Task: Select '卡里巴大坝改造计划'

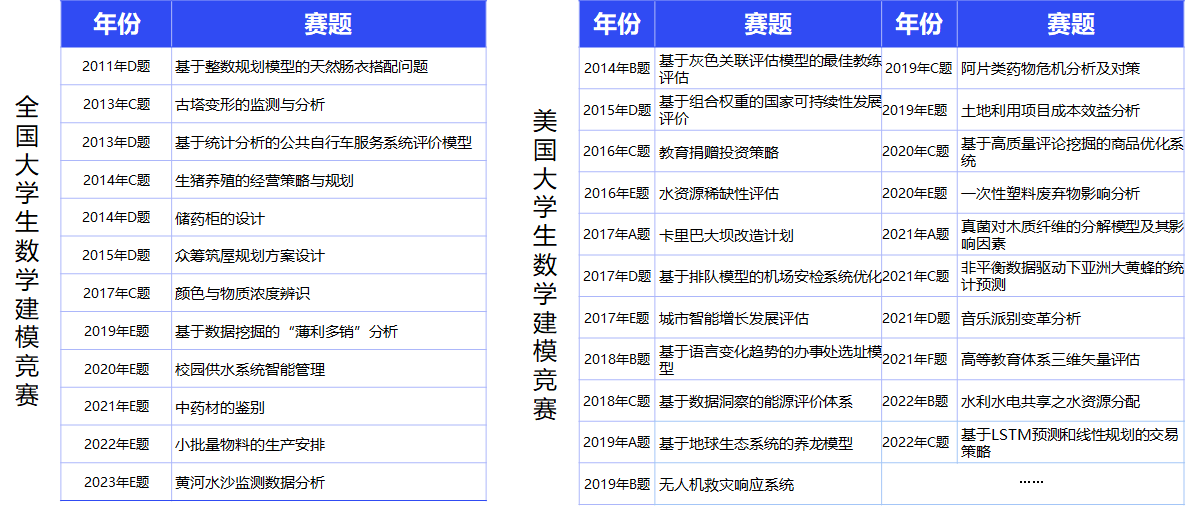Action: [x=726, y=235]
